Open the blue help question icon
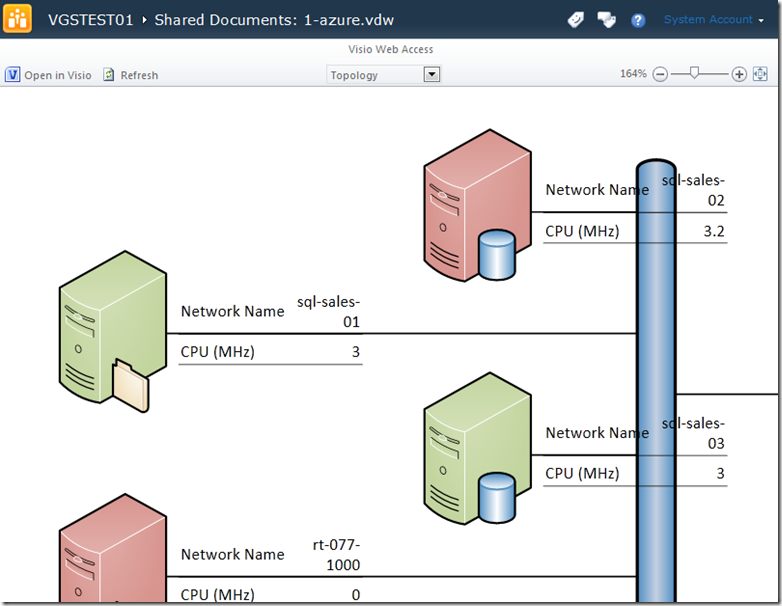 pyautogui.click(x=638, y=20)
